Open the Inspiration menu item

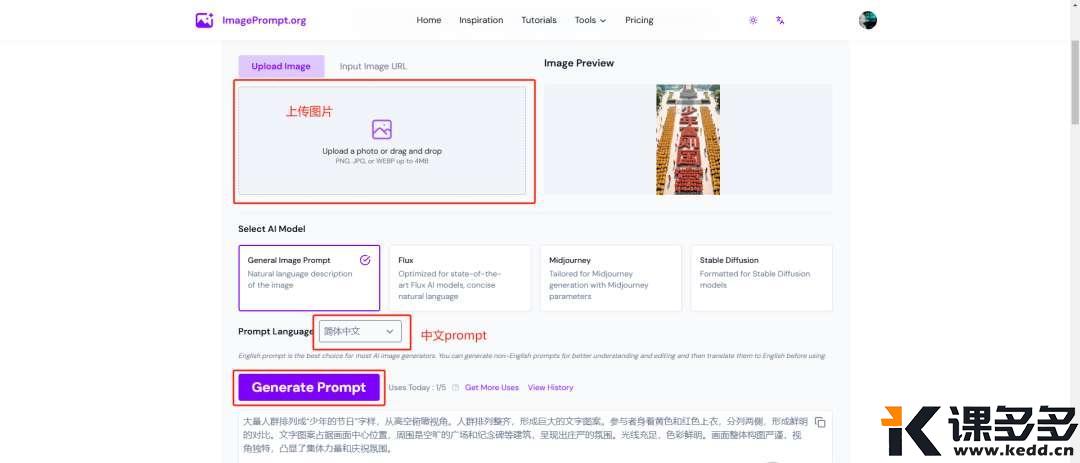click(481, 20)
